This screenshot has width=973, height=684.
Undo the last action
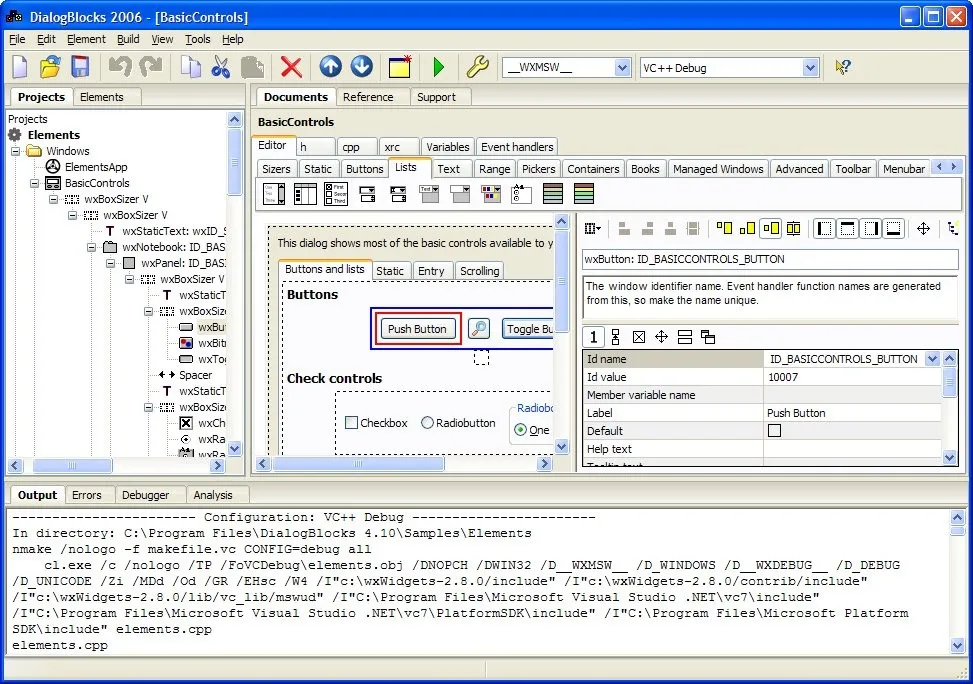[119, 67]
